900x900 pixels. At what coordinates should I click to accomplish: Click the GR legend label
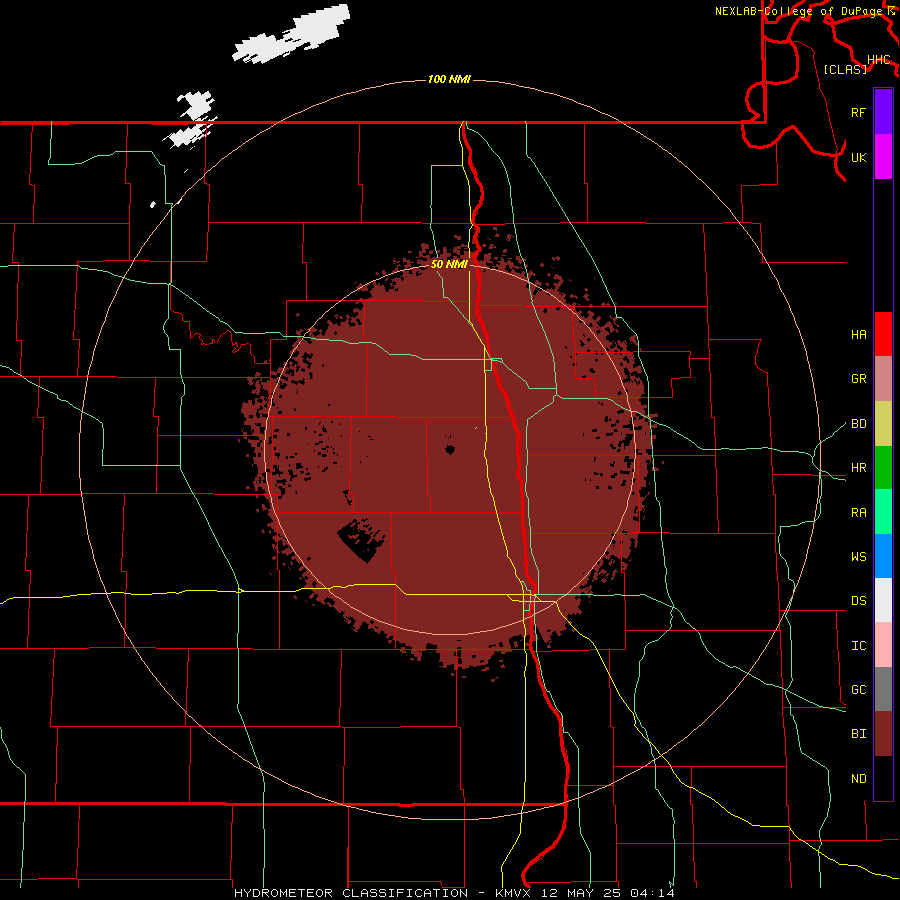pyautogui.click(x=858, y=379)
